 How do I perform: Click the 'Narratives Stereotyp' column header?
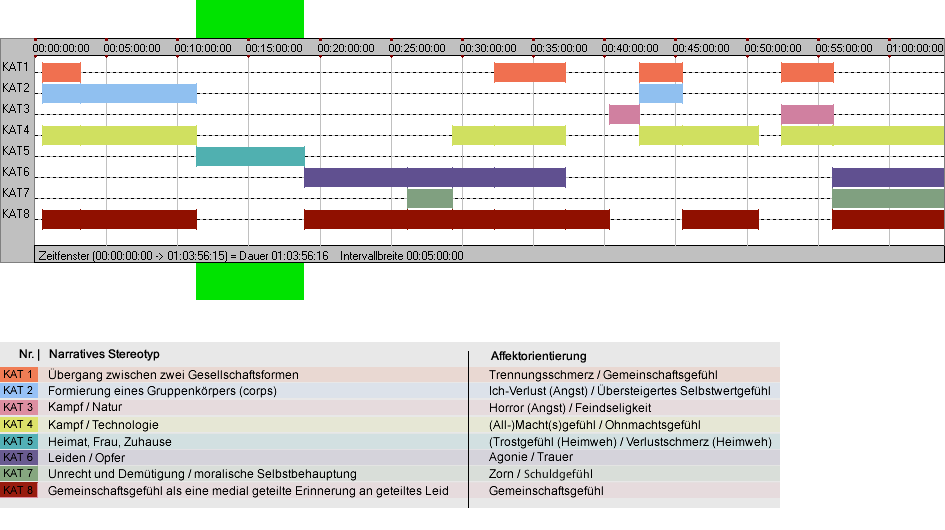click(x=104, y=355)
